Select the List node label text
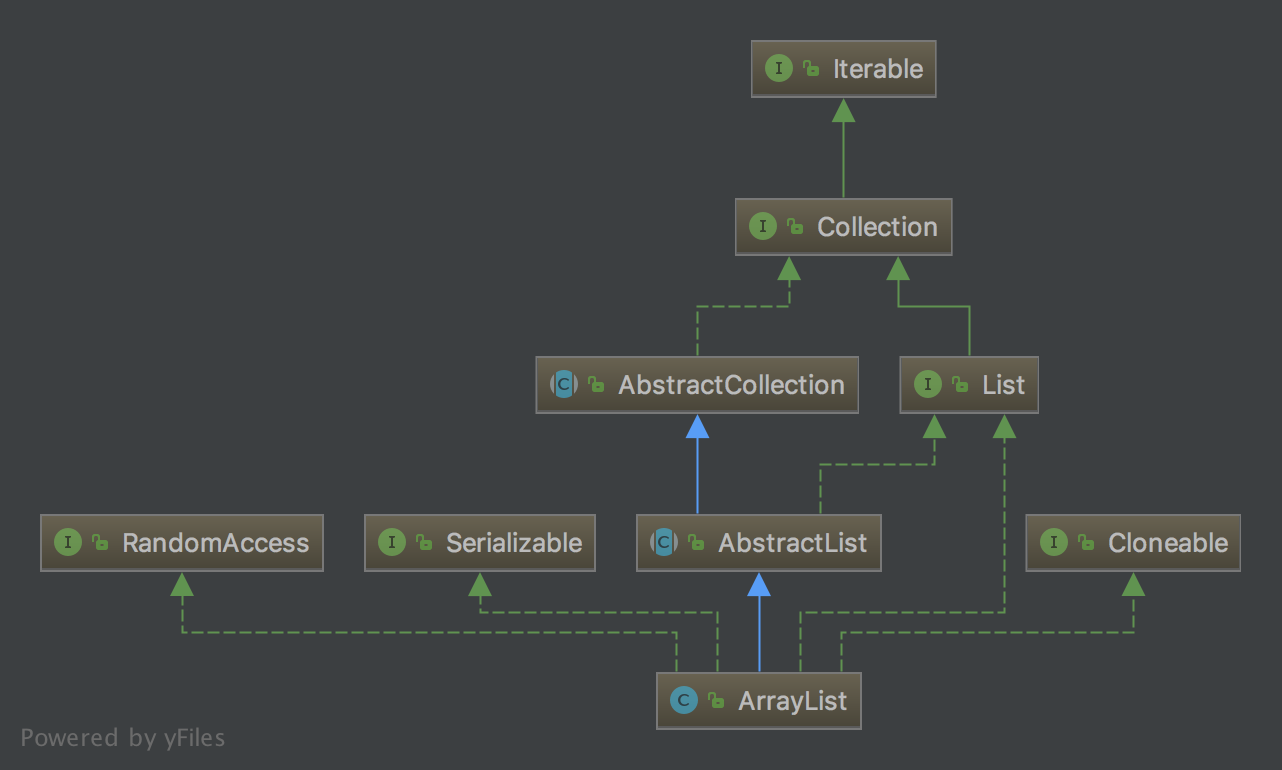The width and height of the screenshot is (1282, 770). coord(1003,385)
